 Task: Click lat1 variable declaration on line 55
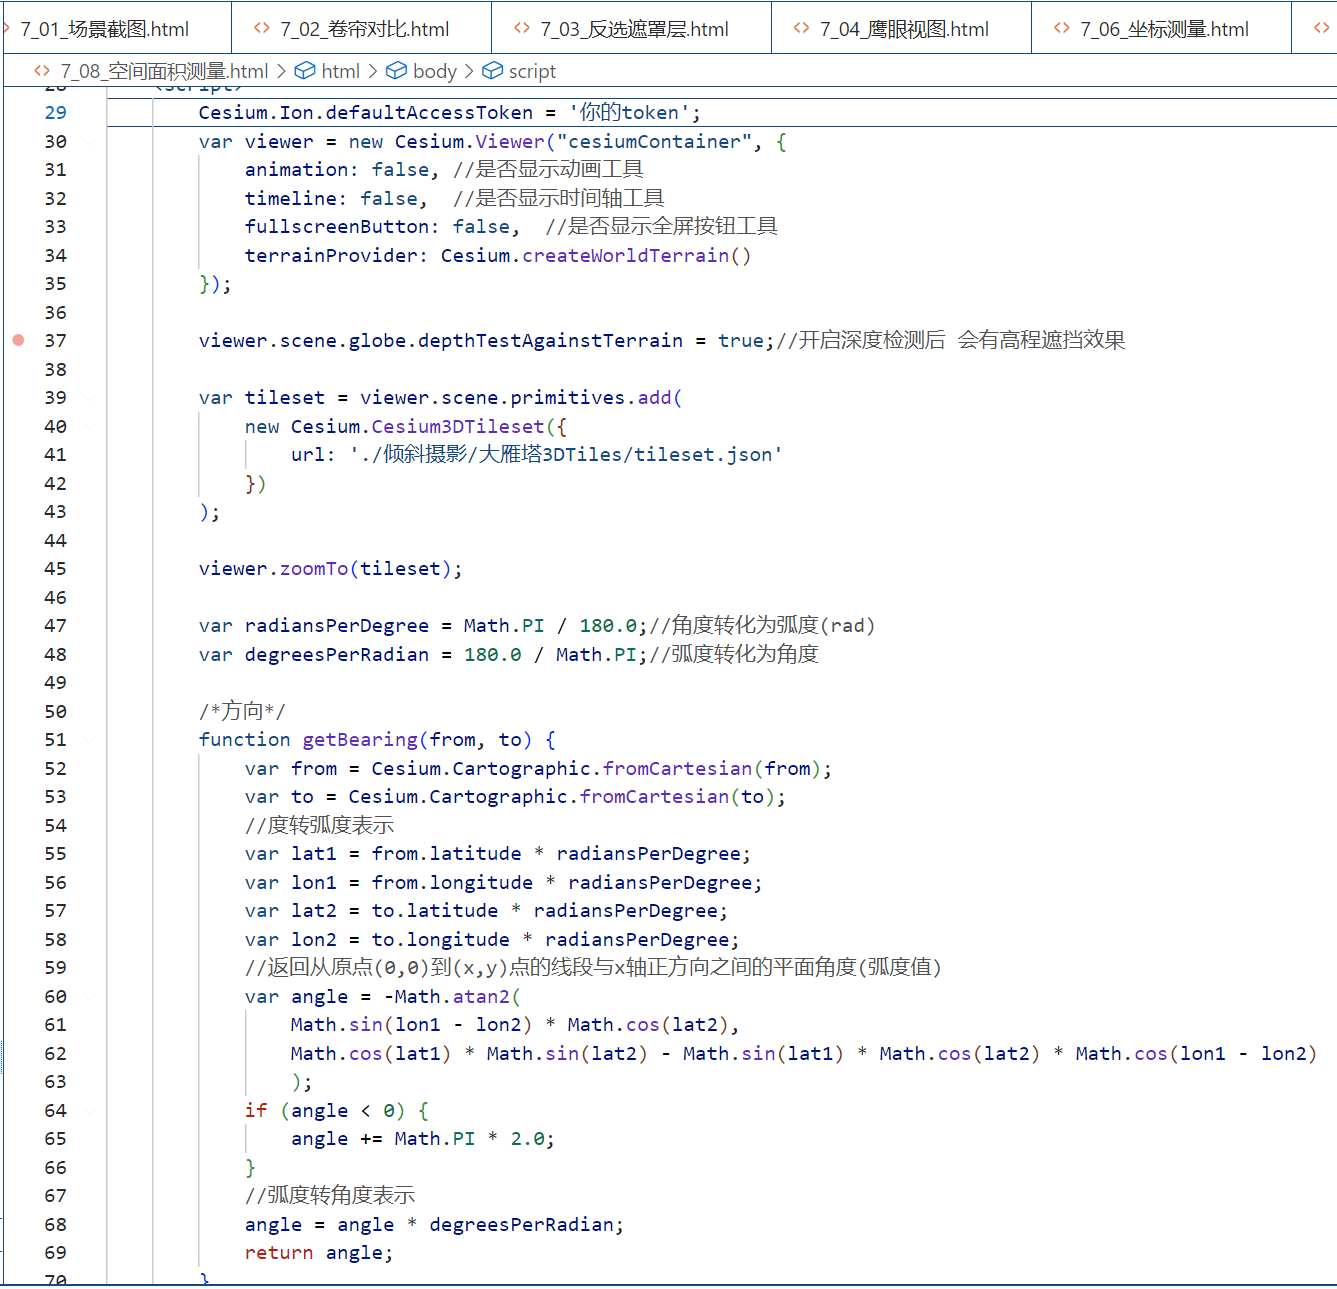(x=314, y=854)
